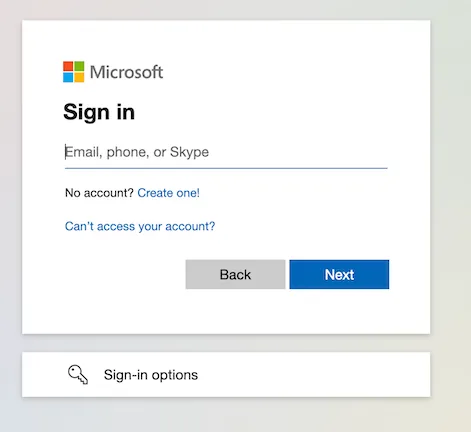Follow the Can't access your account? link
471x432 pixels.
140,226
